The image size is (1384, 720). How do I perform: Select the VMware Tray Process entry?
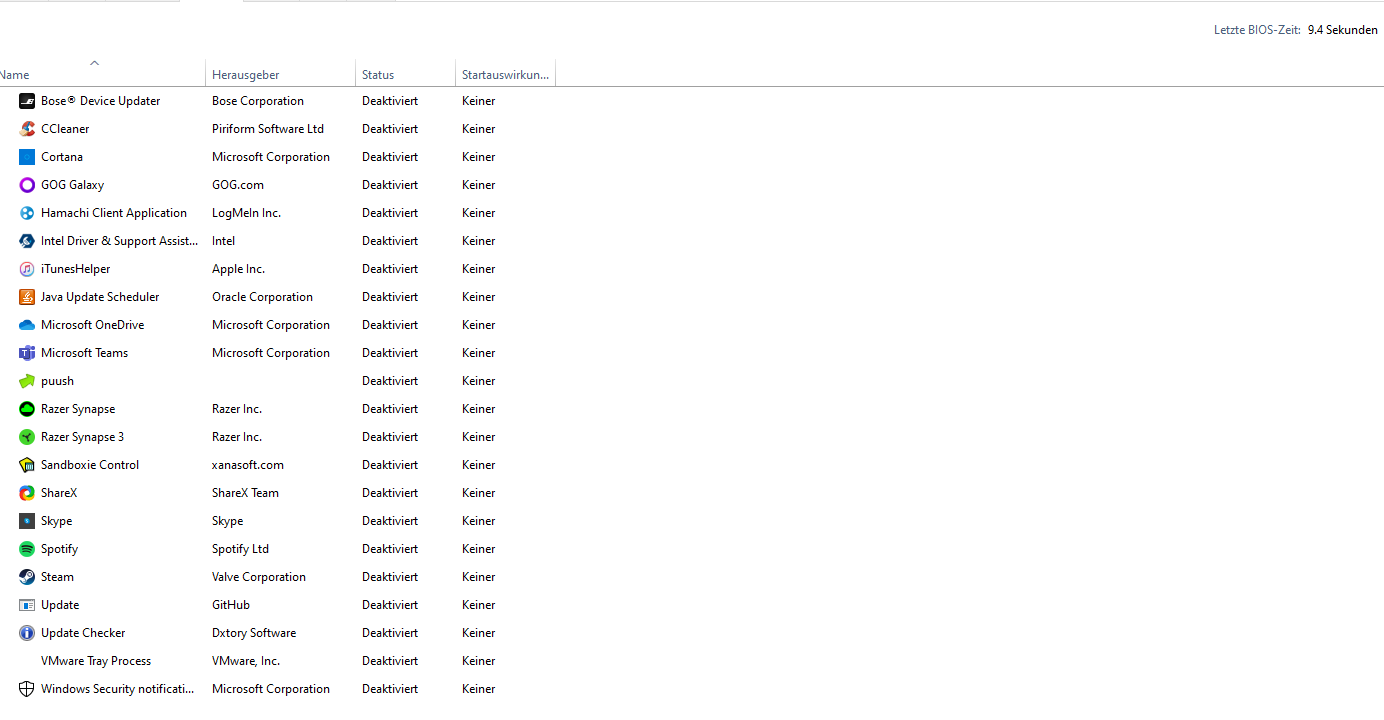click(x=96, y=661)
